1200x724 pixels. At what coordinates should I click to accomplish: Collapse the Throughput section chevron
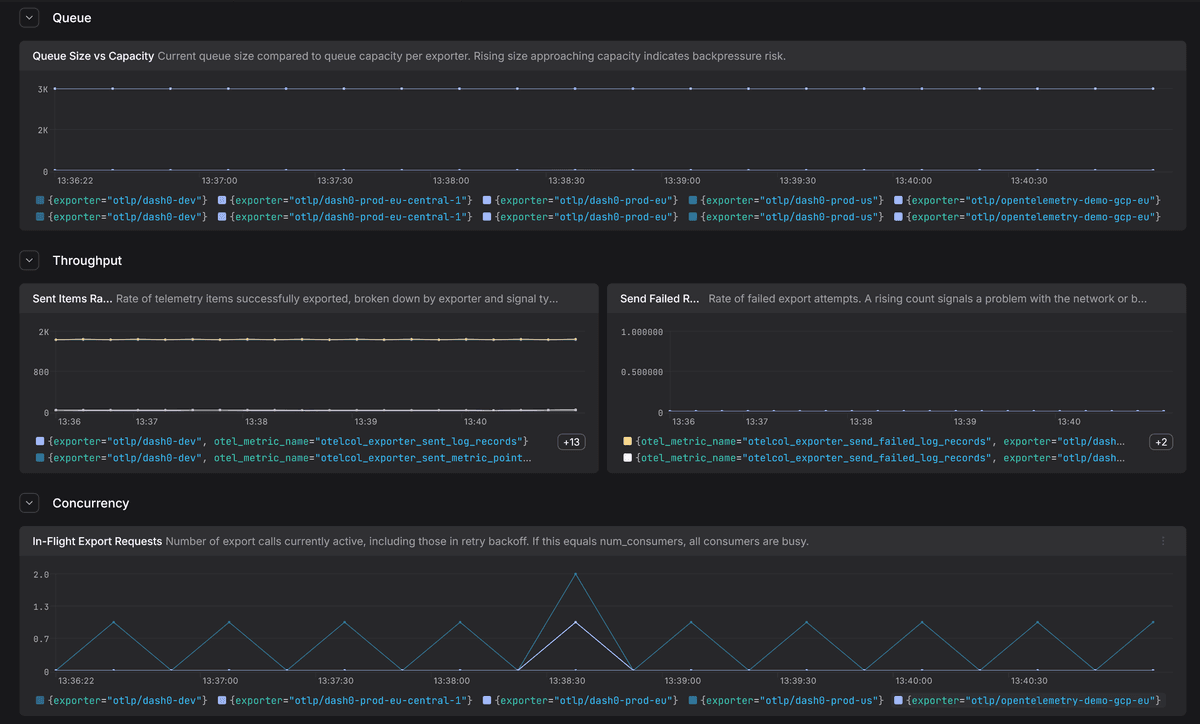(x=29, y=260)
